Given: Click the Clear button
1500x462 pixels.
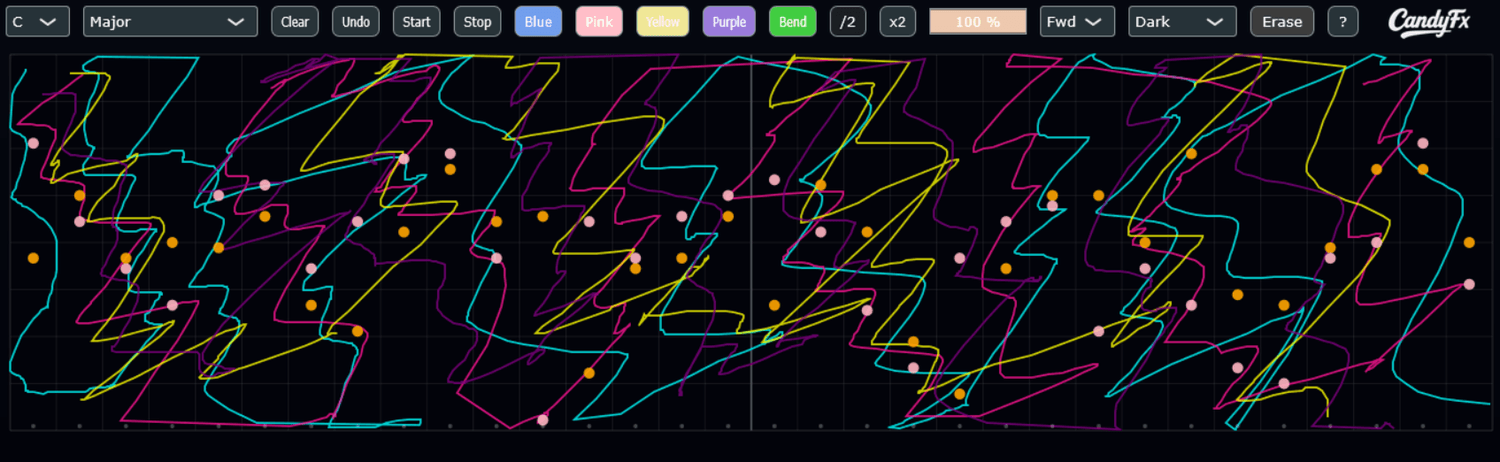Looking at the screenshot, I should coord(295,21).
